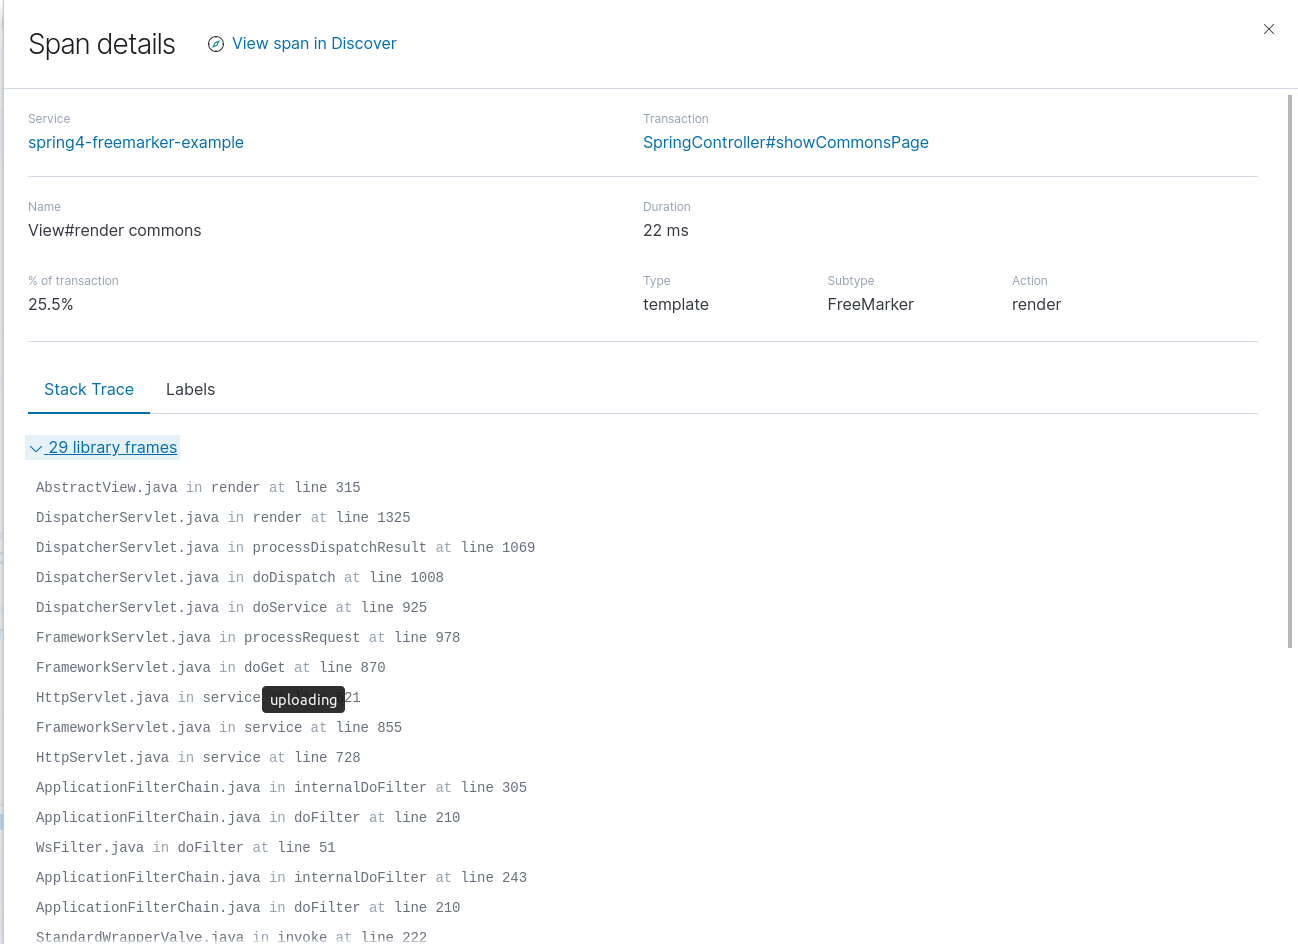Screen dimensions: 1298x944
Task: Select the WsFilter.java doFilter line 51 frame
Action: coord(186,848)
